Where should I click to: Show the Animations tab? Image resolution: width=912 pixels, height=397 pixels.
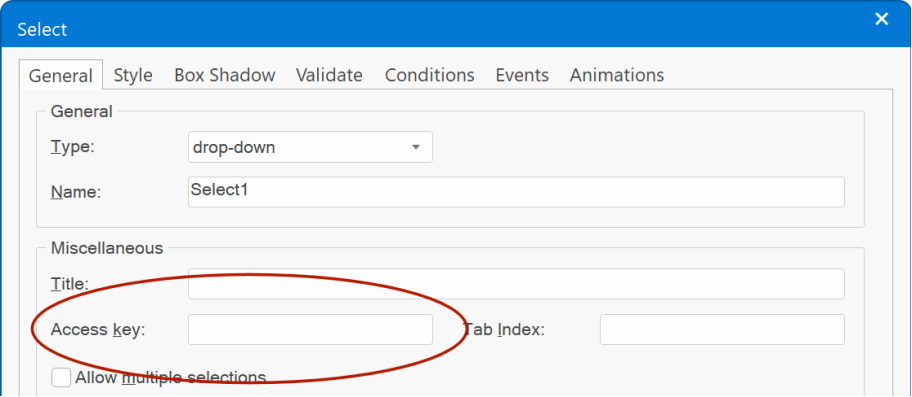coord(617,75)
